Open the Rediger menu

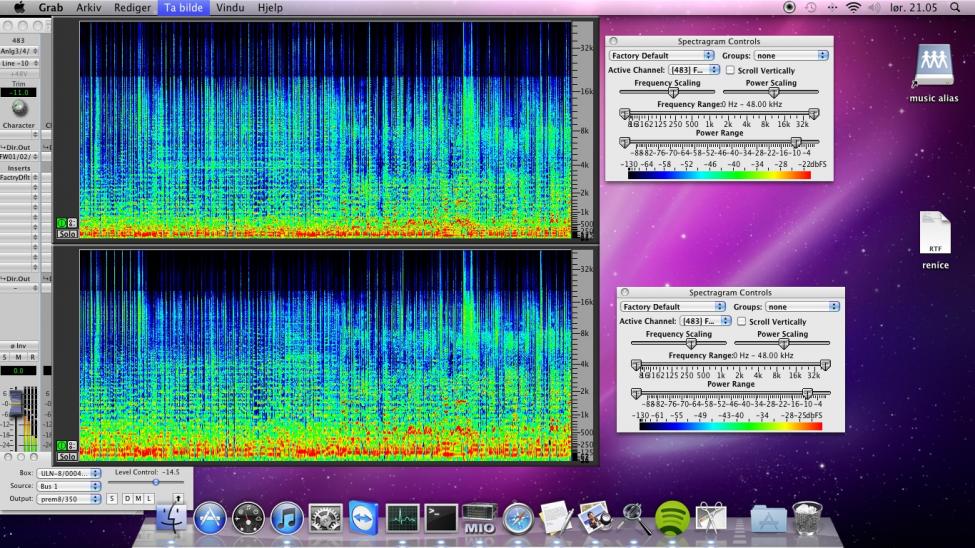point(132,7)
